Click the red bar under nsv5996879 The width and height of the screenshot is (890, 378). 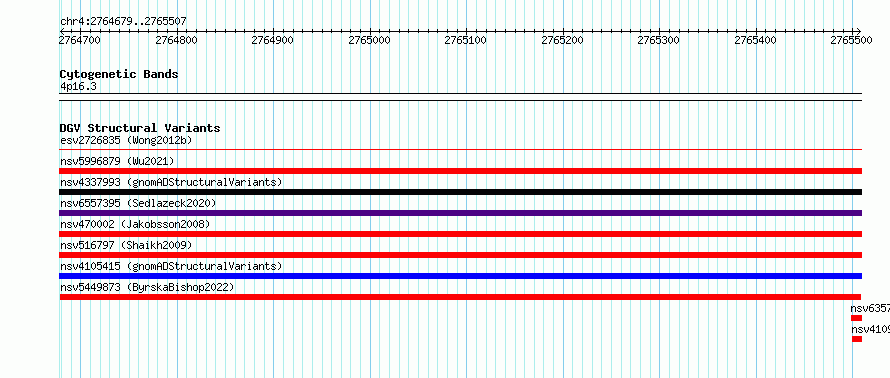click(x=460, y=171)
